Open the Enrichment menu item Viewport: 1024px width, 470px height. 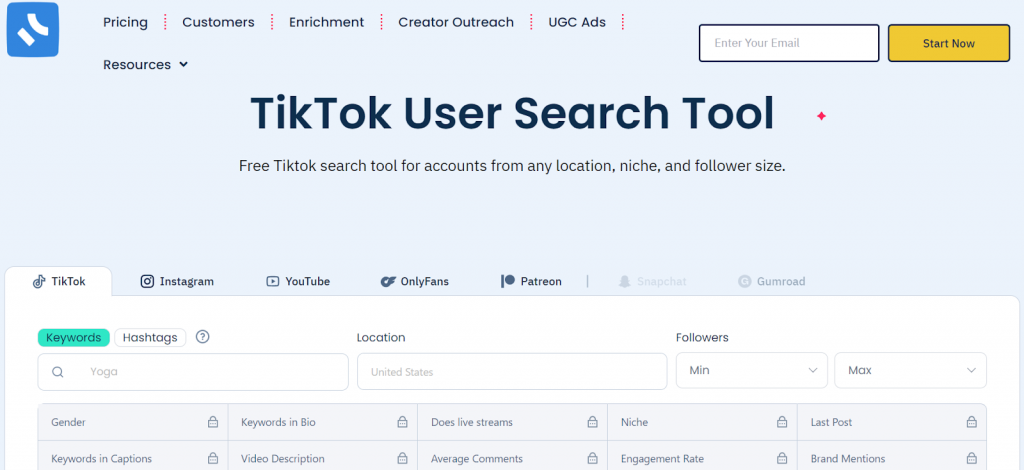(327, 22)
